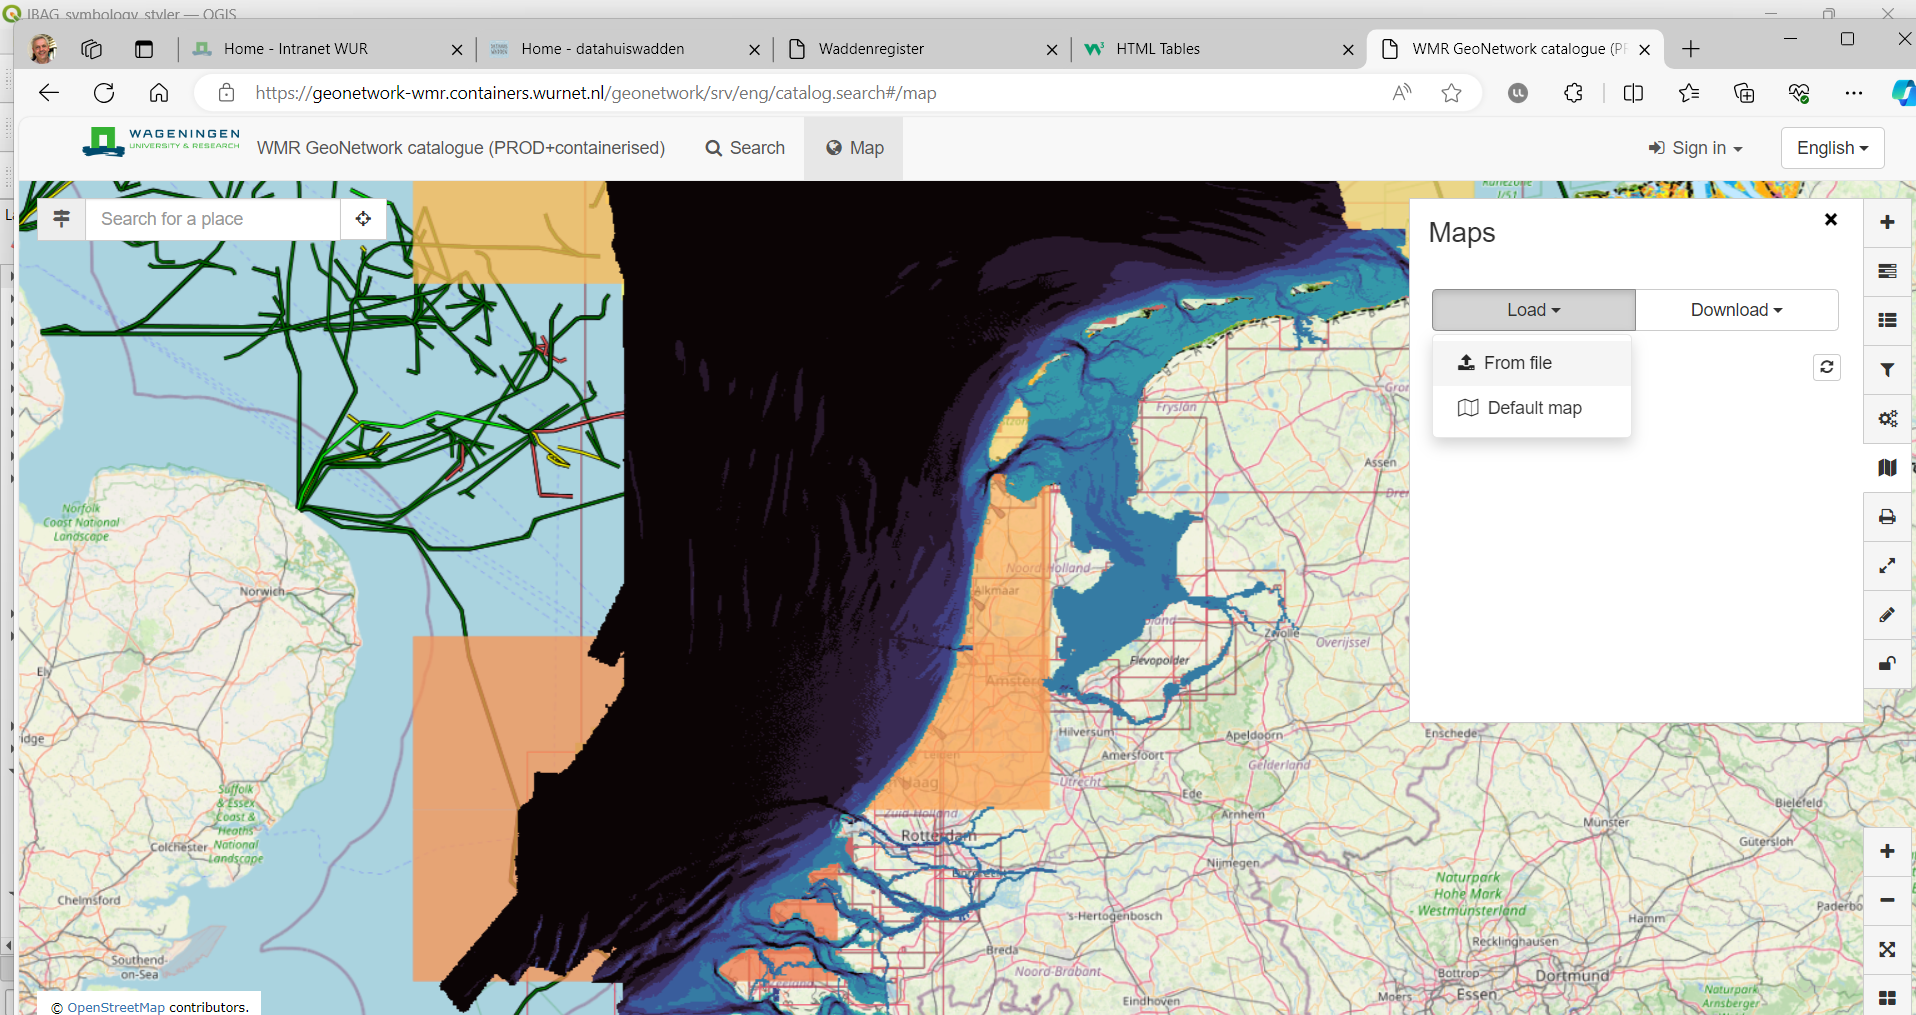This screenshot has height=1015, width=1916.
Task: Close the Maps panel
Action: tap(1830, 220)
